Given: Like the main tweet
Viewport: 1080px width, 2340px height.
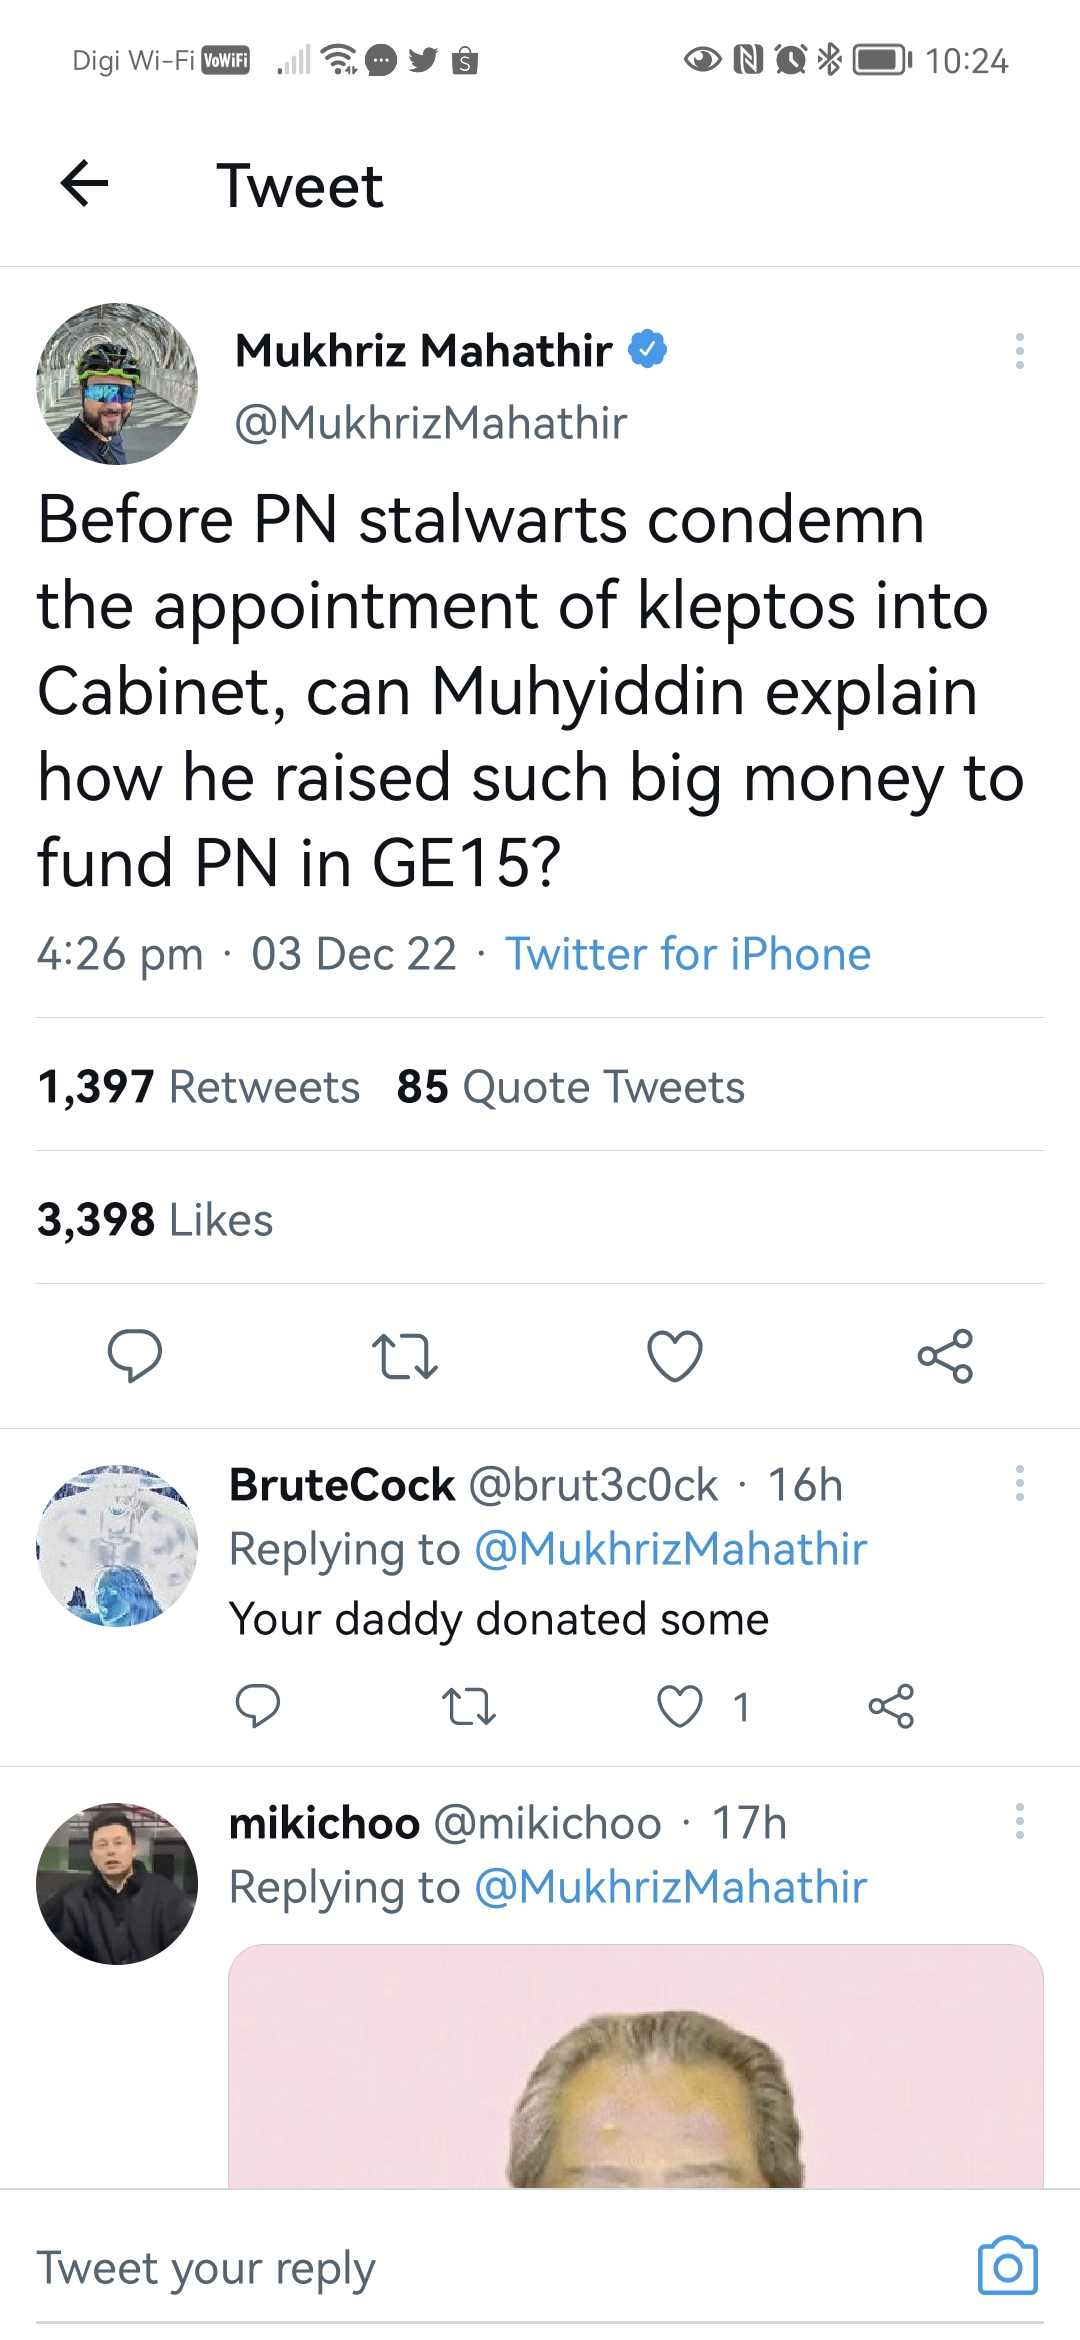Looking at the screenshot, I should 675,1356.
